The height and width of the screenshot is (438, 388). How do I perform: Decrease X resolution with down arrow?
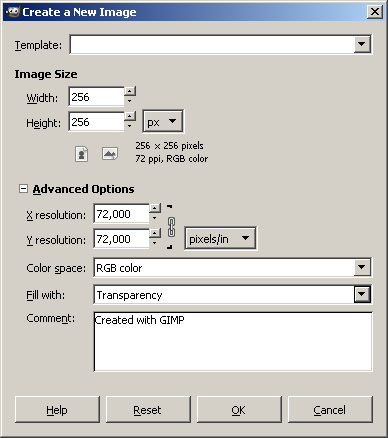[155, 218]
